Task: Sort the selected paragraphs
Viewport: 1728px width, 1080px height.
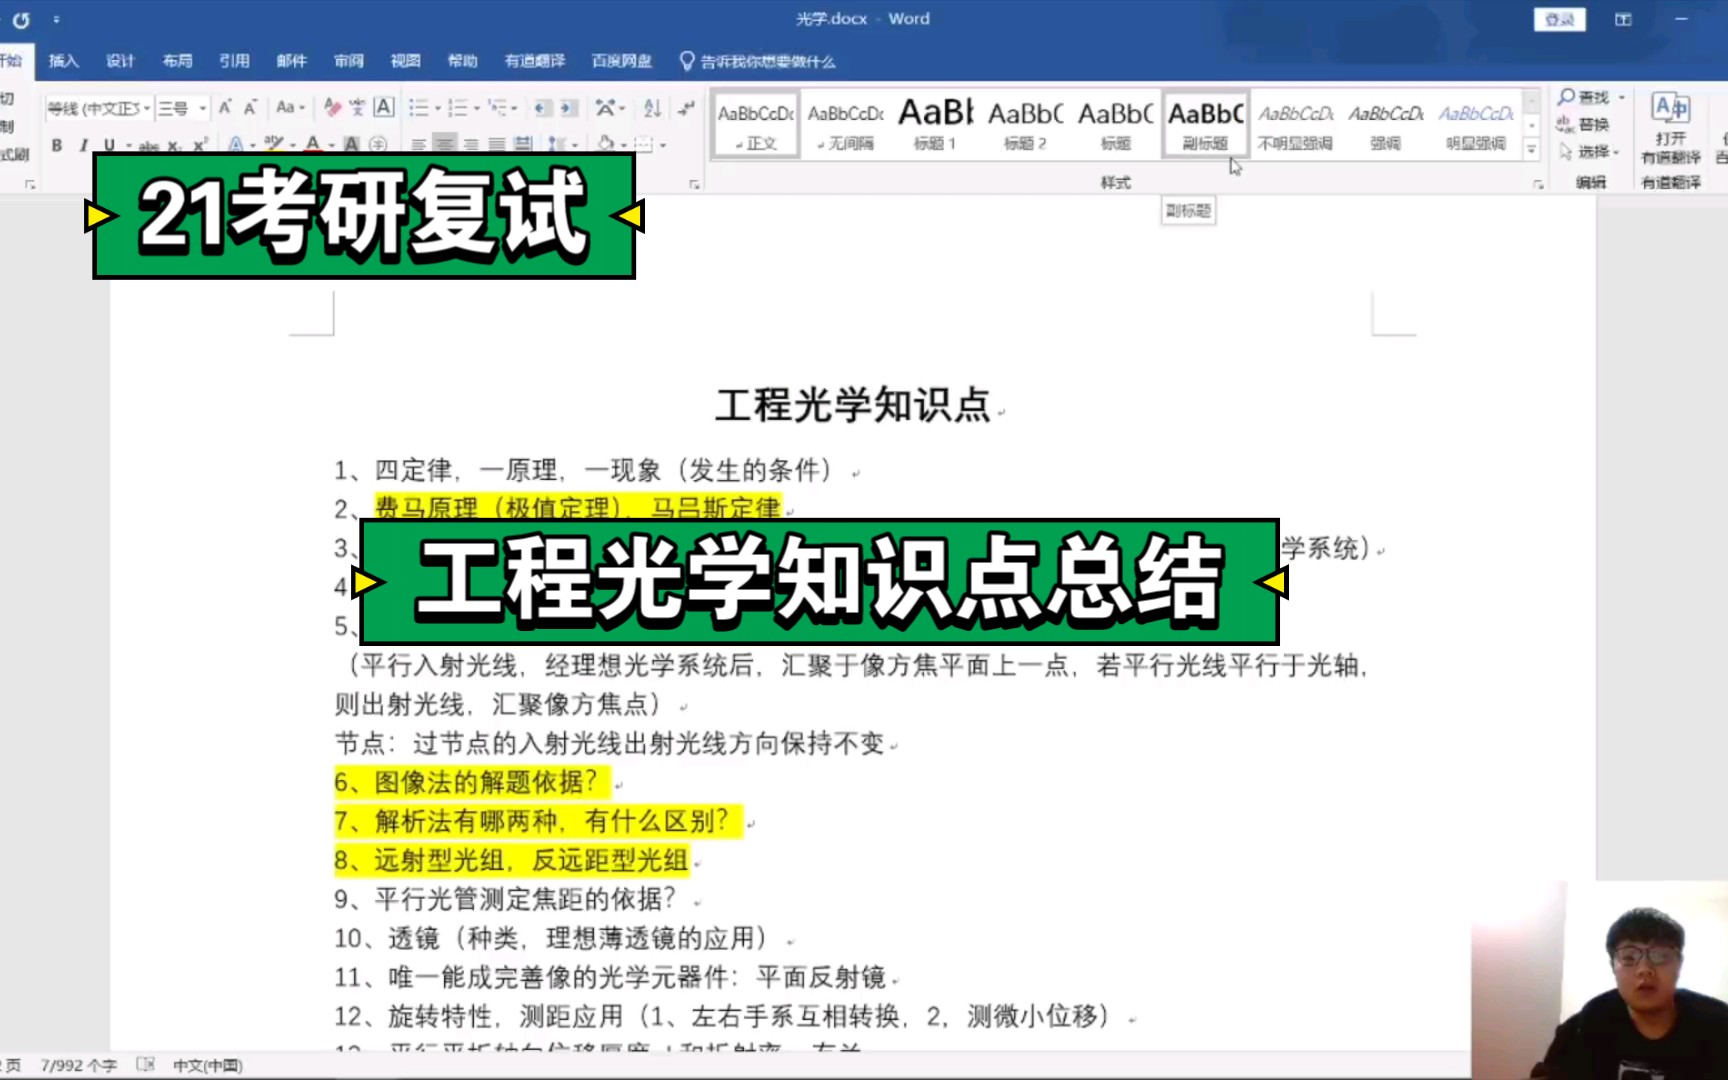Action: 652,108
